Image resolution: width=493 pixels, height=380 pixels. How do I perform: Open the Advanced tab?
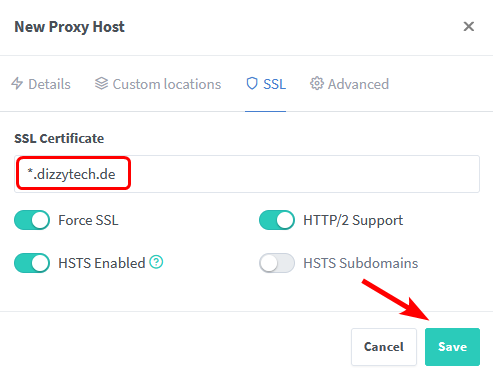[x=349, y=84]
